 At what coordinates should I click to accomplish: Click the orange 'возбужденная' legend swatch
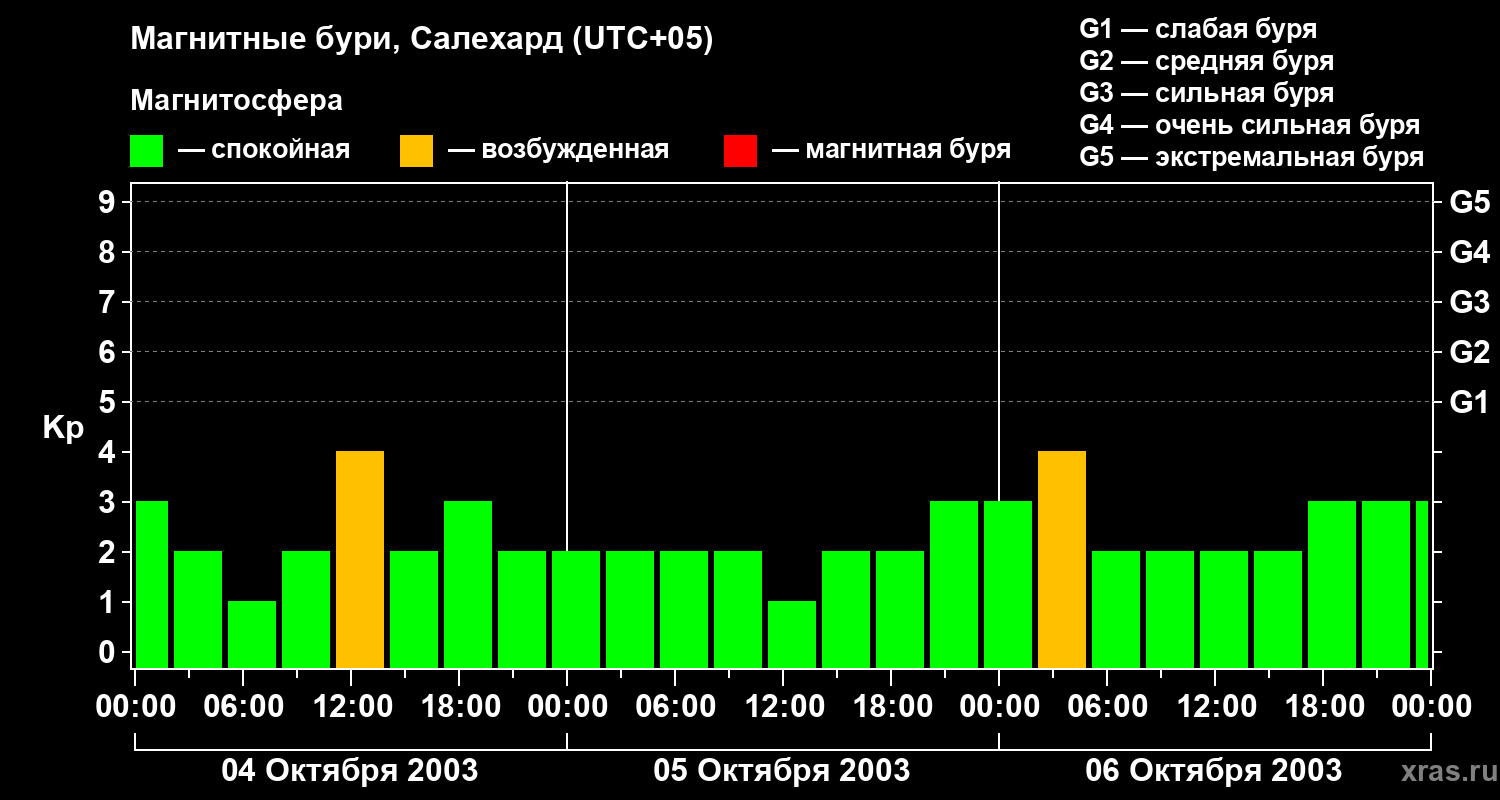(416, 151)
